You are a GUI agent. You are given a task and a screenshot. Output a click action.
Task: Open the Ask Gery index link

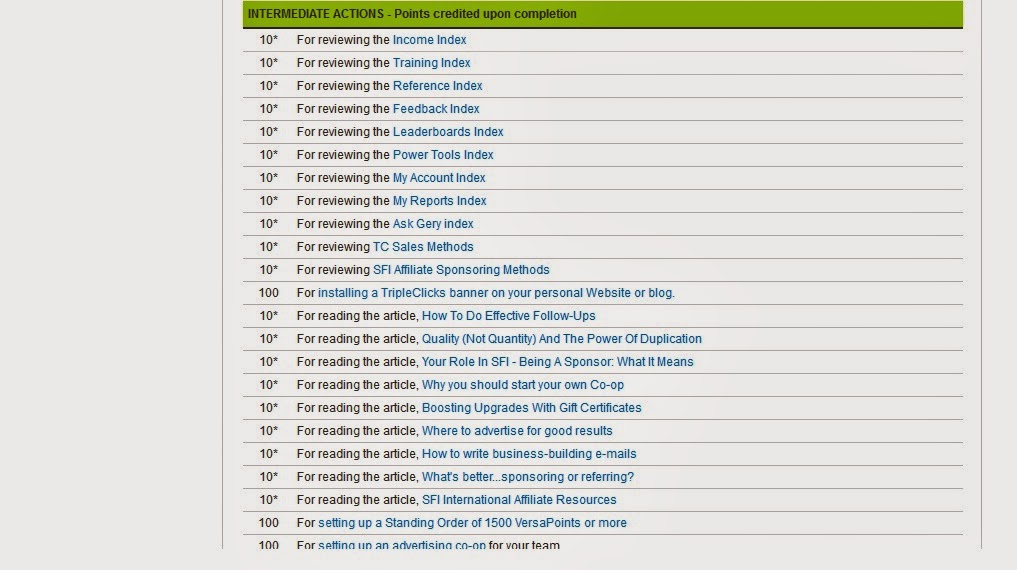[433, 224]
